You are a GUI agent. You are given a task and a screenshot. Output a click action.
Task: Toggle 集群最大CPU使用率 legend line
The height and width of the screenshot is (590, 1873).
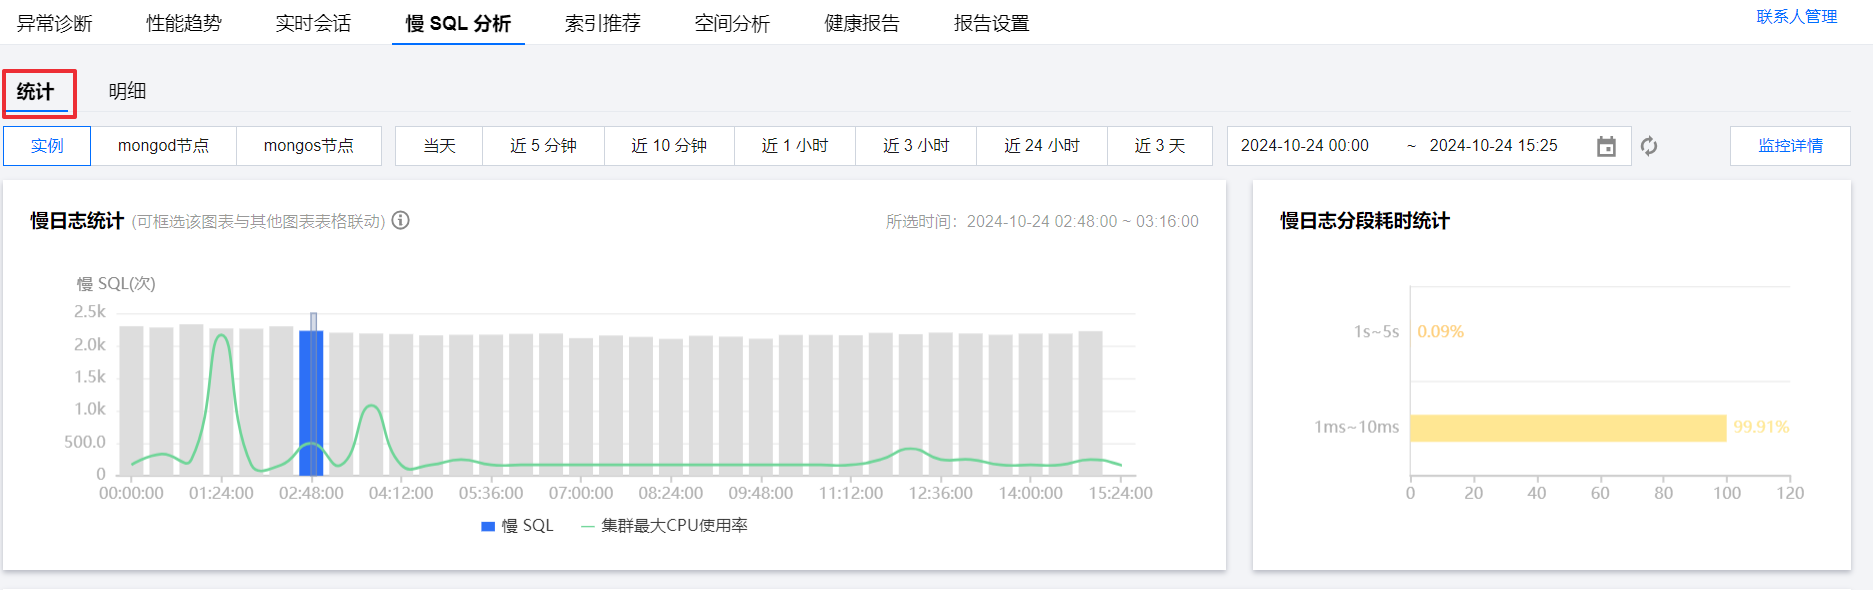[588, 526]
